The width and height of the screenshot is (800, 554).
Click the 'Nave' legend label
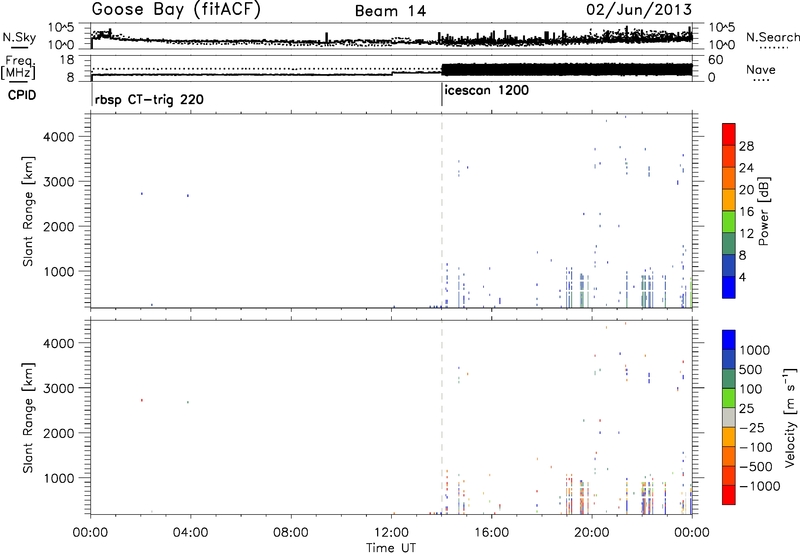click(761, 70)
